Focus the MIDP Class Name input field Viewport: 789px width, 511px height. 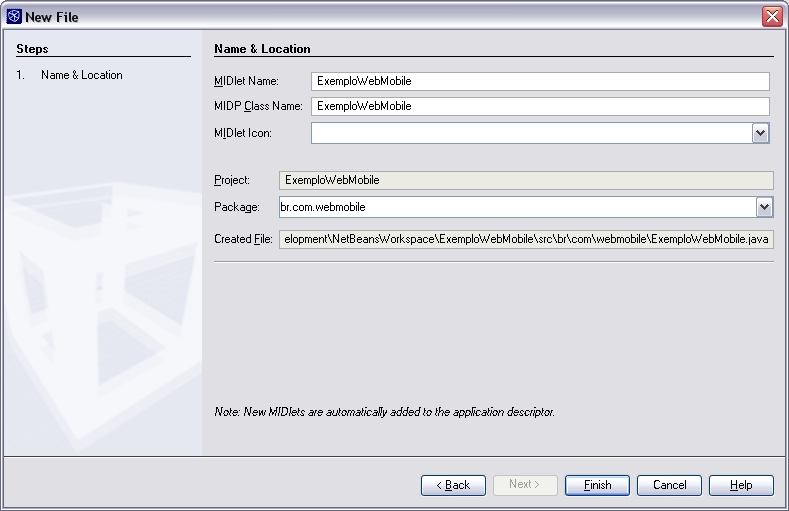(540, 106)
